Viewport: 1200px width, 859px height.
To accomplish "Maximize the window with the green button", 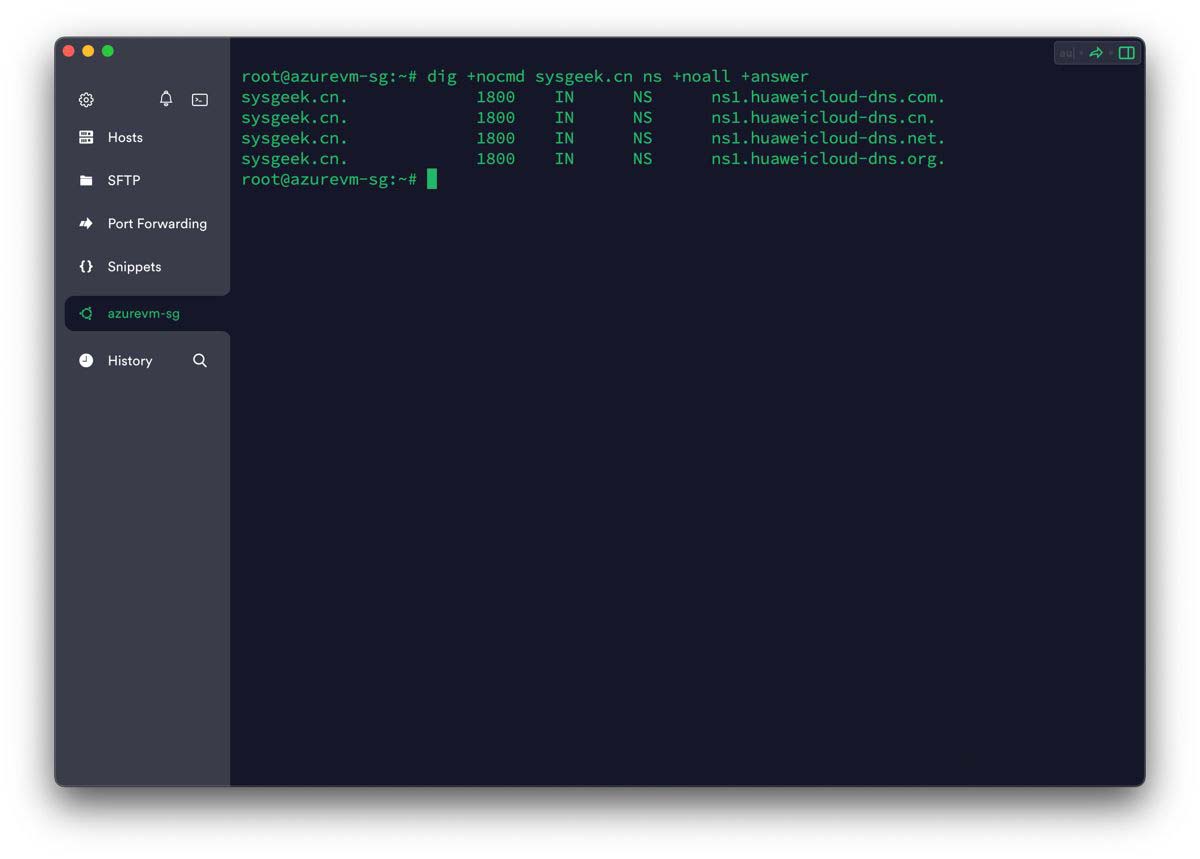I will point(108,51).
